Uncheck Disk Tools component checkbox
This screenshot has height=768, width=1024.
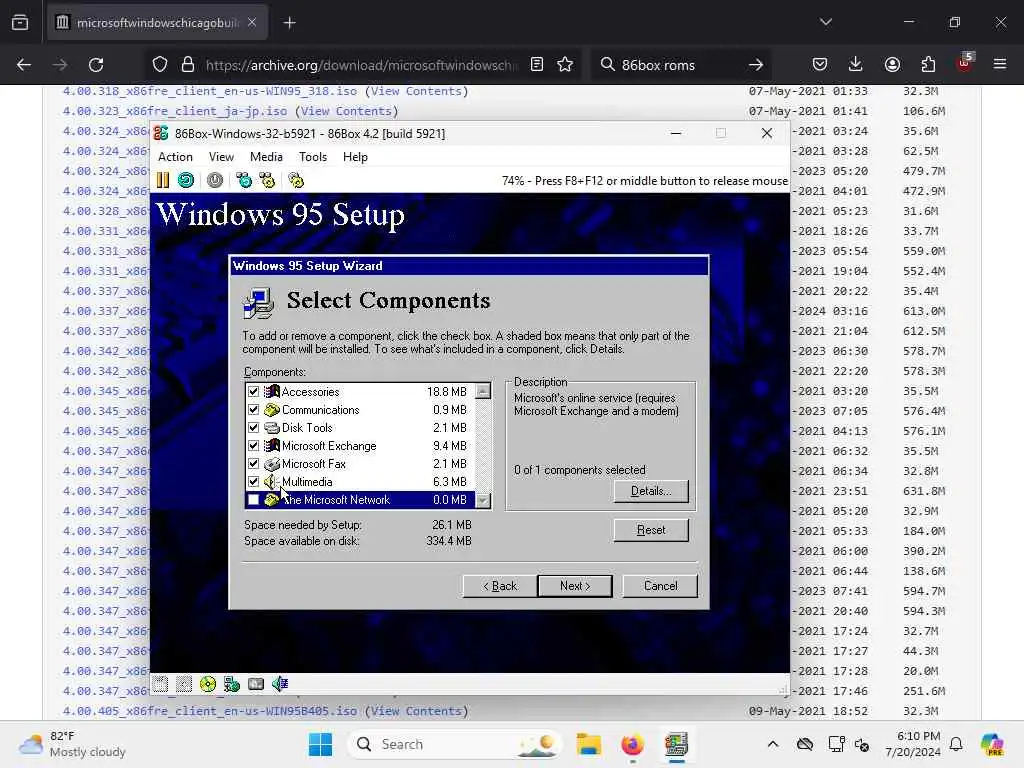point(253,428)
